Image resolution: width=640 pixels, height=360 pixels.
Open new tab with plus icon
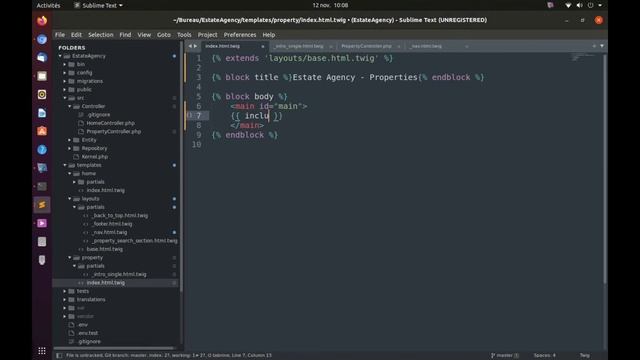594,46
